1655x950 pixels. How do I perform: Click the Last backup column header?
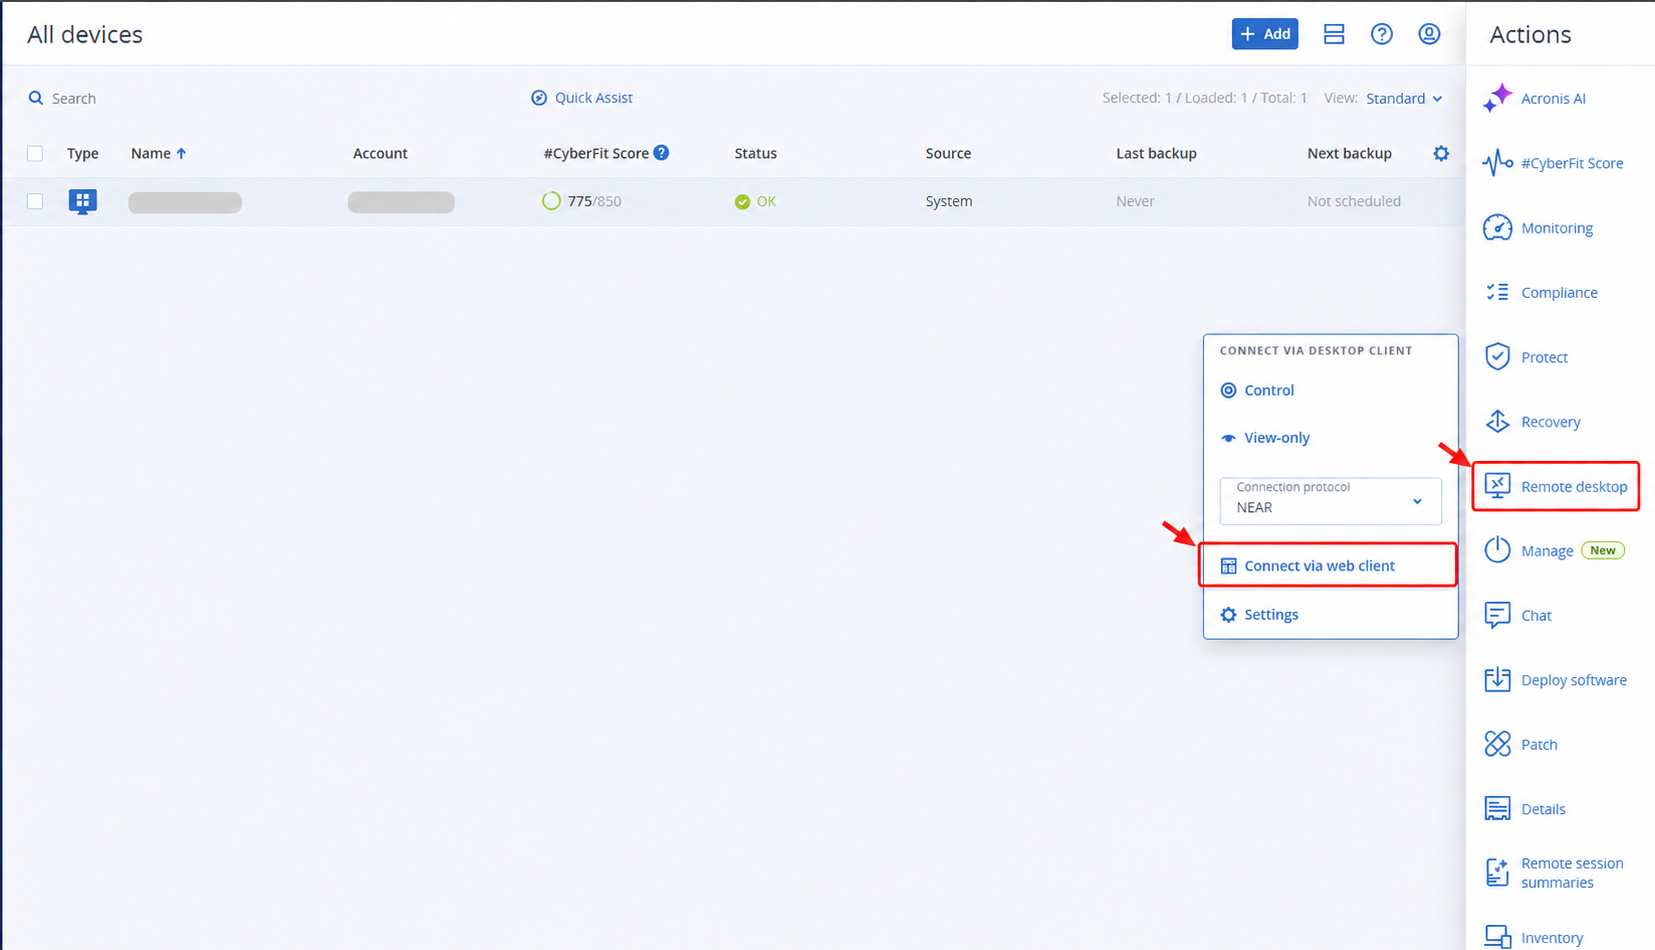pos(1156,153)
